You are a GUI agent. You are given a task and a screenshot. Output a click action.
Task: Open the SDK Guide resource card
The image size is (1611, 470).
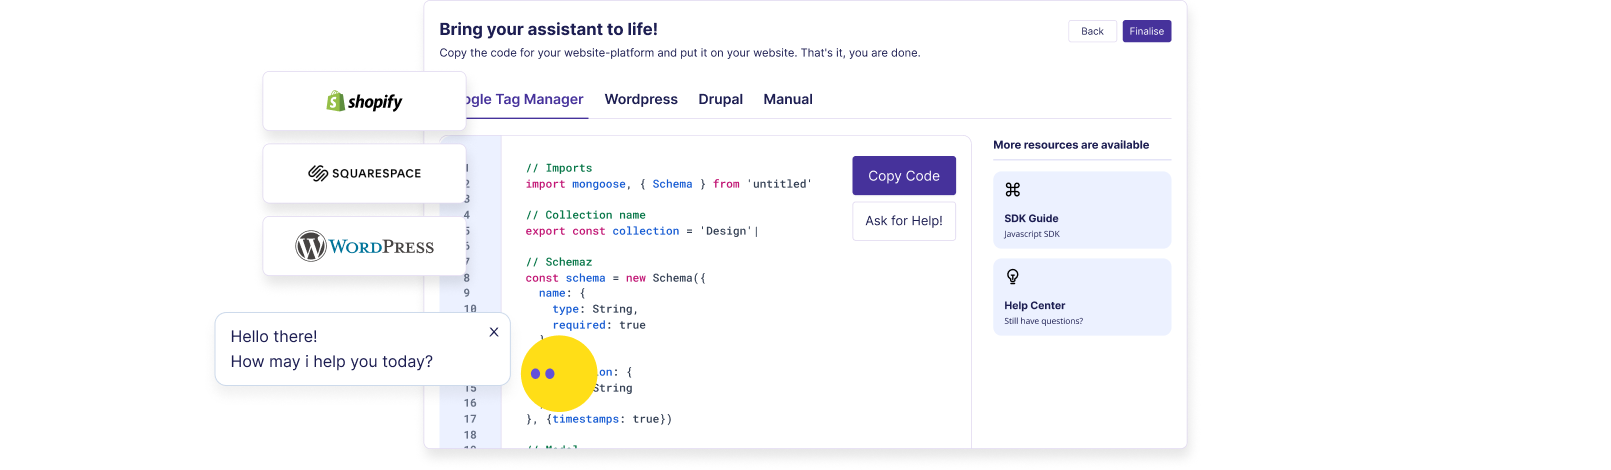pos(1081,210)
